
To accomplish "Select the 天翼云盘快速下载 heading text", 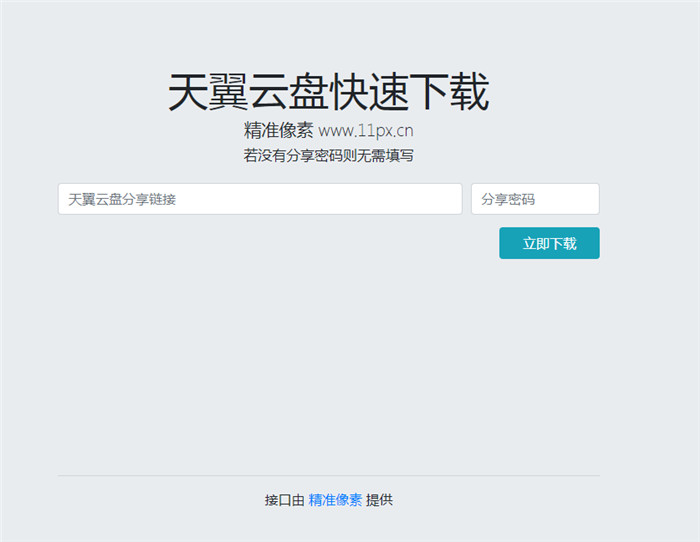I will (329, 92).
